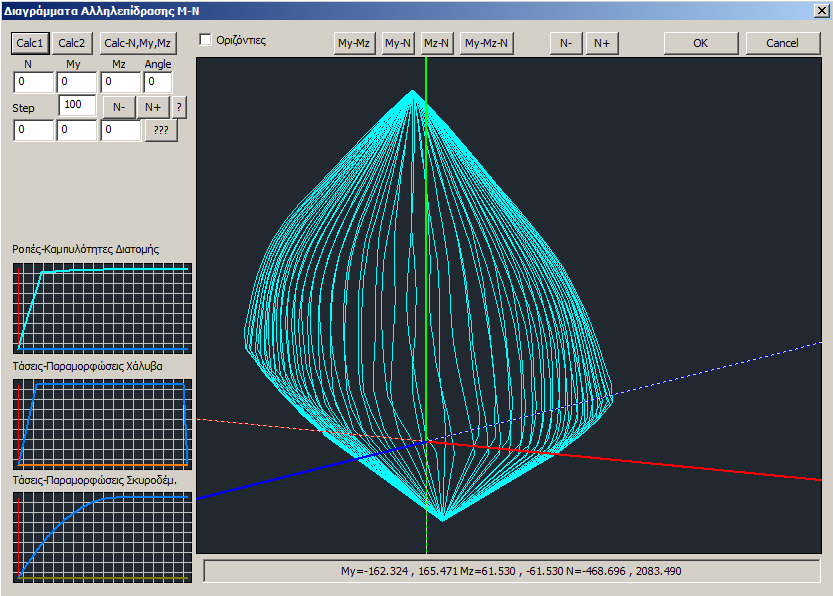
Task: Click the Τάσεις-Παραμορφώσεις Χάλυβα graph
Action: [x=103, y=424]
